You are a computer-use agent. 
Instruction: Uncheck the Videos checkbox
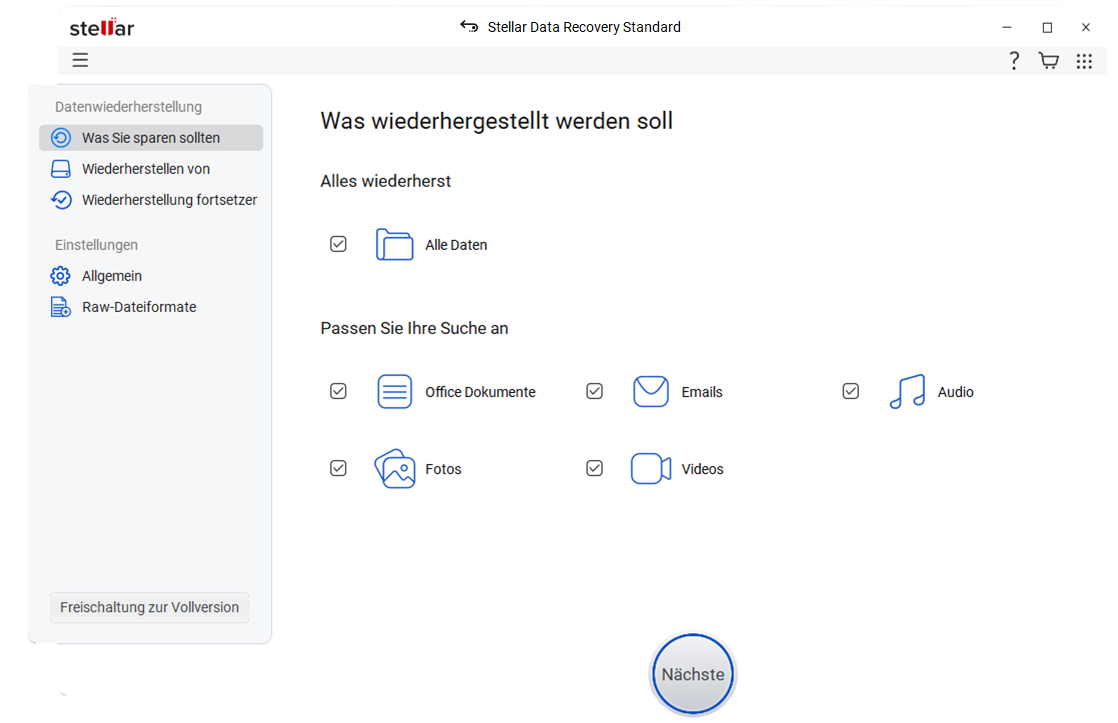[x=594, y=468]
